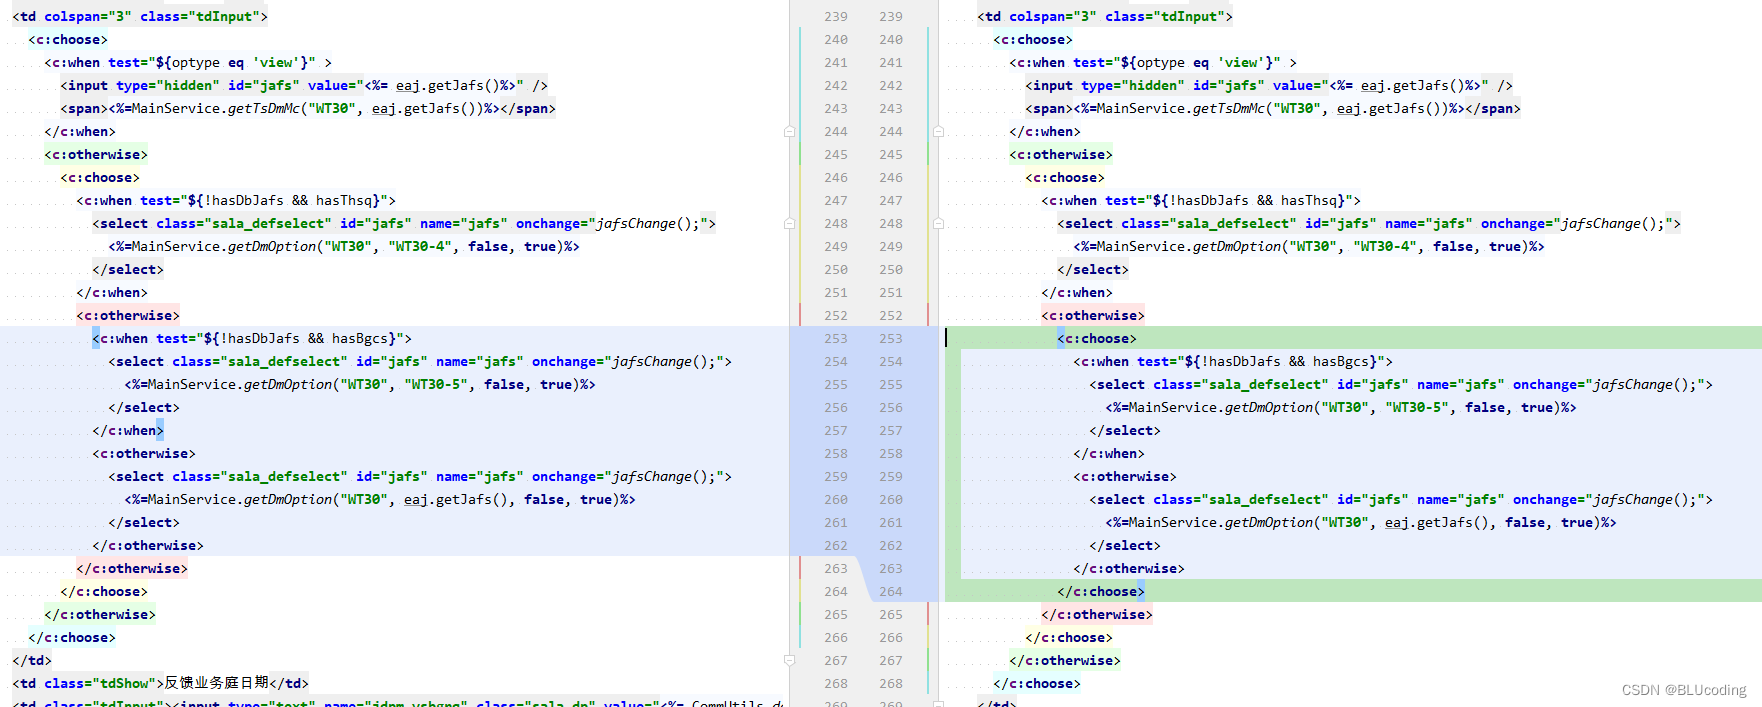1762x707 pixels.
Task: Click right-column line number 239
Action: coord(891,16)
